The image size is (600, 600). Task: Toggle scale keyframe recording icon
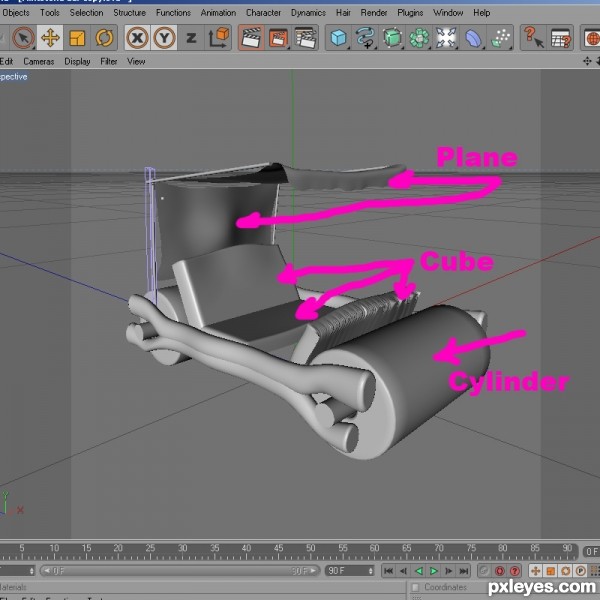point(551,571)
